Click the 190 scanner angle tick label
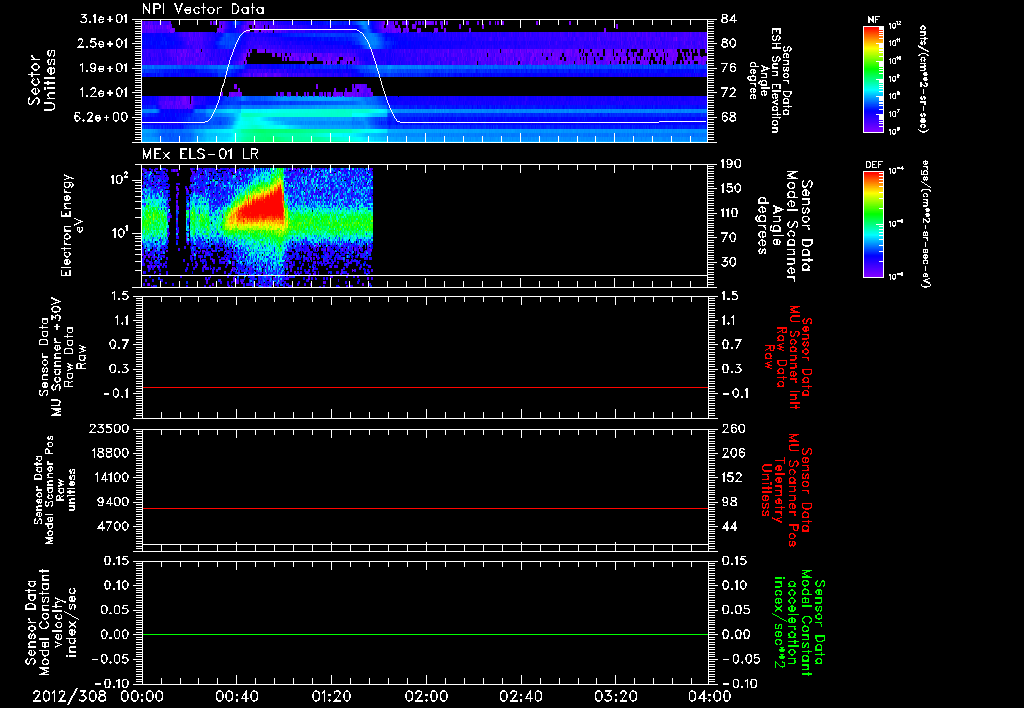 click(732, 164)
